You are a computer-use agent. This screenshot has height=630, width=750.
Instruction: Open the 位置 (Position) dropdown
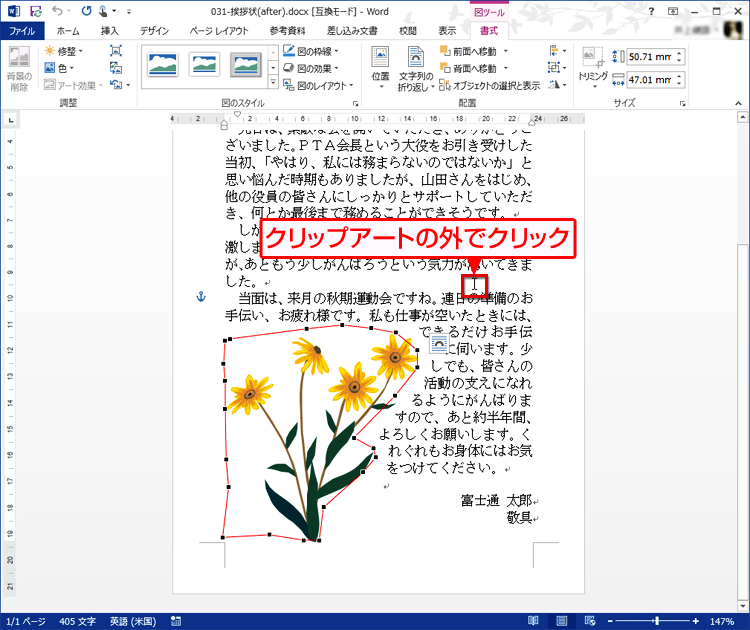point(381,68)
